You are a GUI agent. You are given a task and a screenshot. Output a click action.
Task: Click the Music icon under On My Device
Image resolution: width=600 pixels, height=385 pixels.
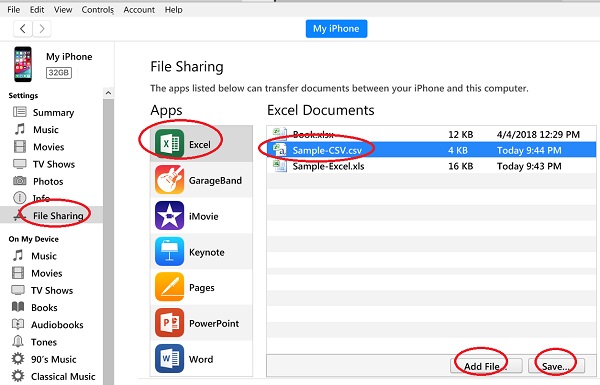coord(18,255)
